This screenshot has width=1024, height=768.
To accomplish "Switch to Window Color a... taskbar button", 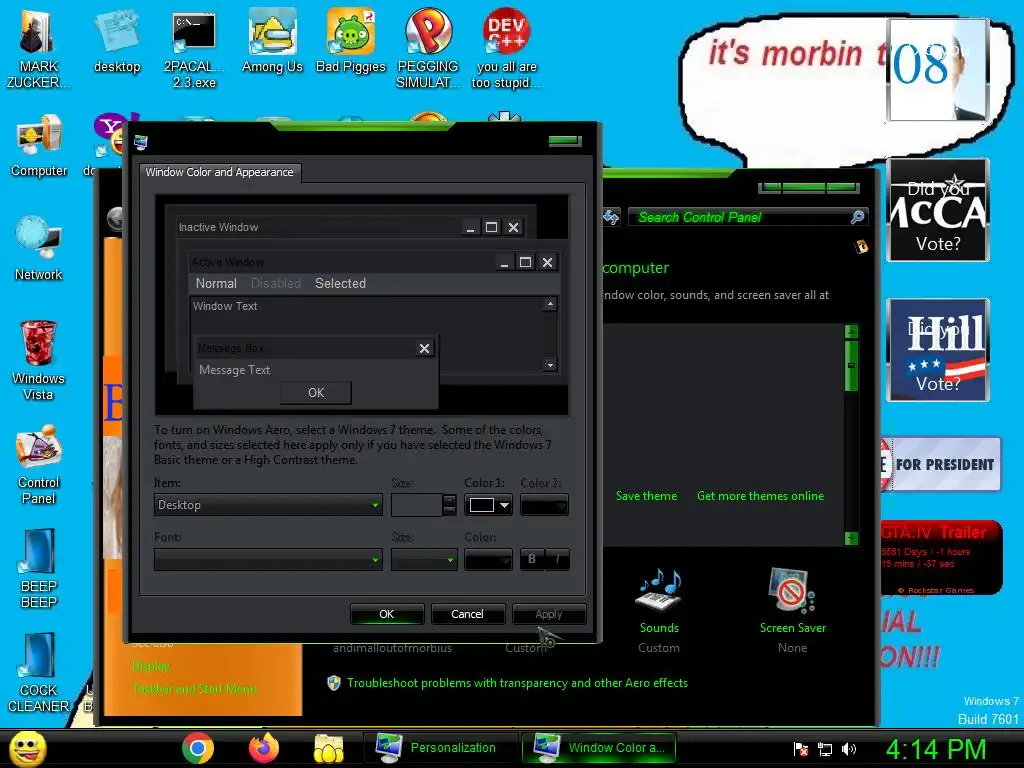I will (599, 748).
